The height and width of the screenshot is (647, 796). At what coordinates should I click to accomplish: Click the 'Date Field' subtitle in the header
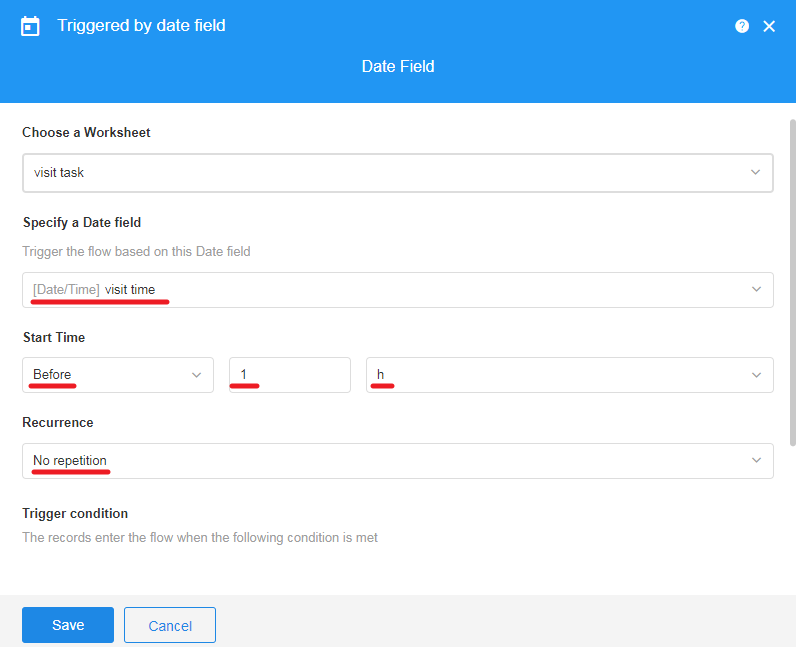click(x=398, y=67)
